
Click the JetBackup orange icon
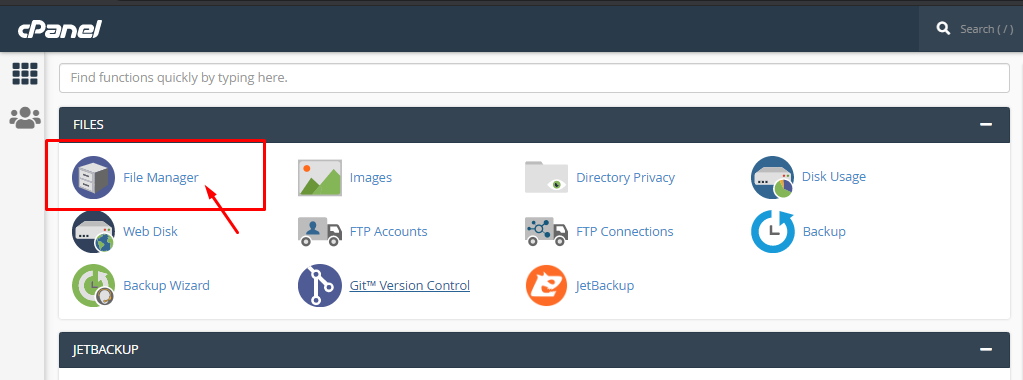coord(546,285)
